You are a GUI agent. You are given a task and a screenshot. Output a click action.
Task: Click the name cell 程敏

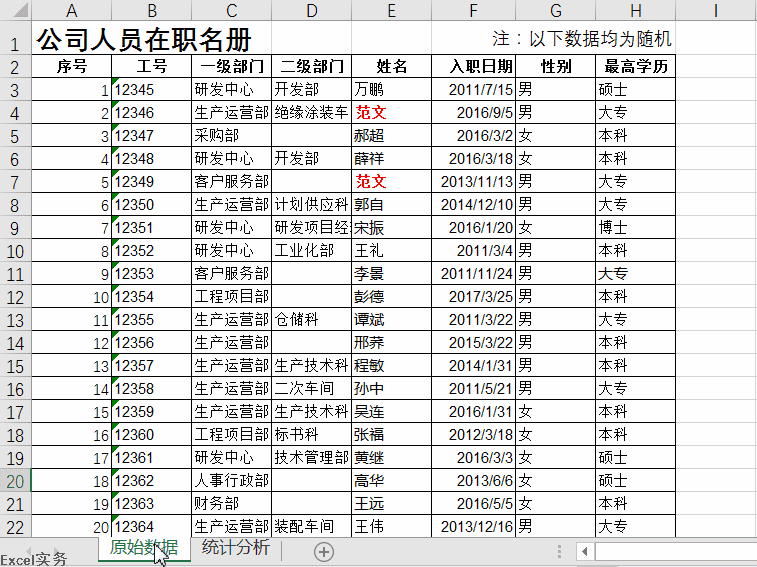(392, 366)
